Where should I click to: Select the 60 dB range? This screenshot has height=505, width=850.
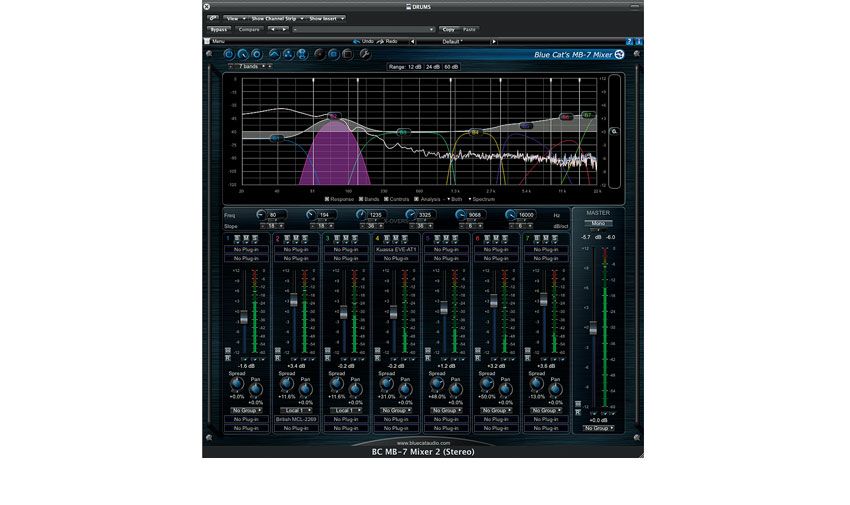coord(451,67)
